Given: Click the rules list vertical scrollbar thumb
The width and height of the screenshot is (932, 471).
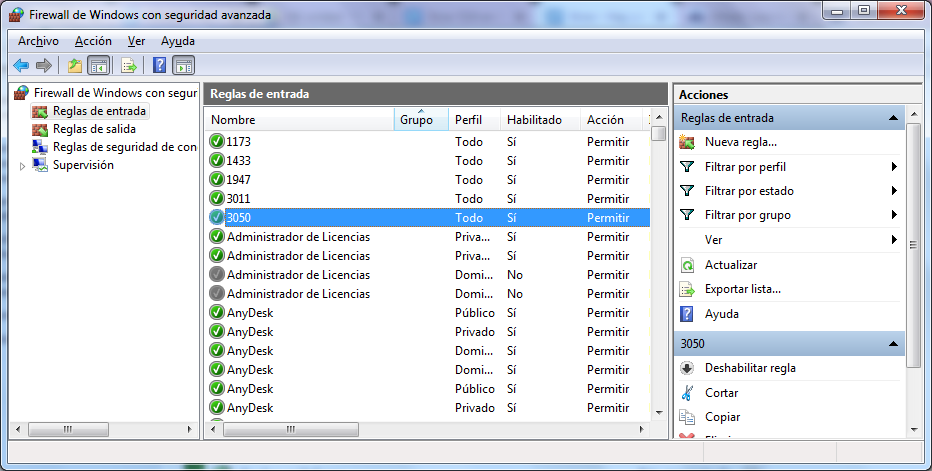Looking at the screenshot, I should coord(659,133).
